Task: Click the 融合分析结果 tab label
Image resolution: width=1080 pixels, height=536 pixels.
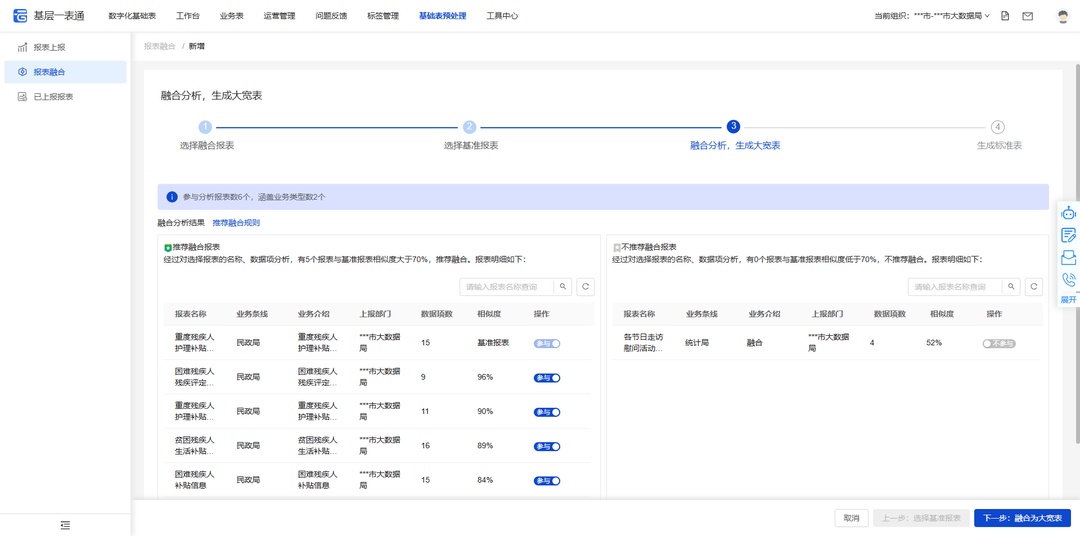Action: 181,223
